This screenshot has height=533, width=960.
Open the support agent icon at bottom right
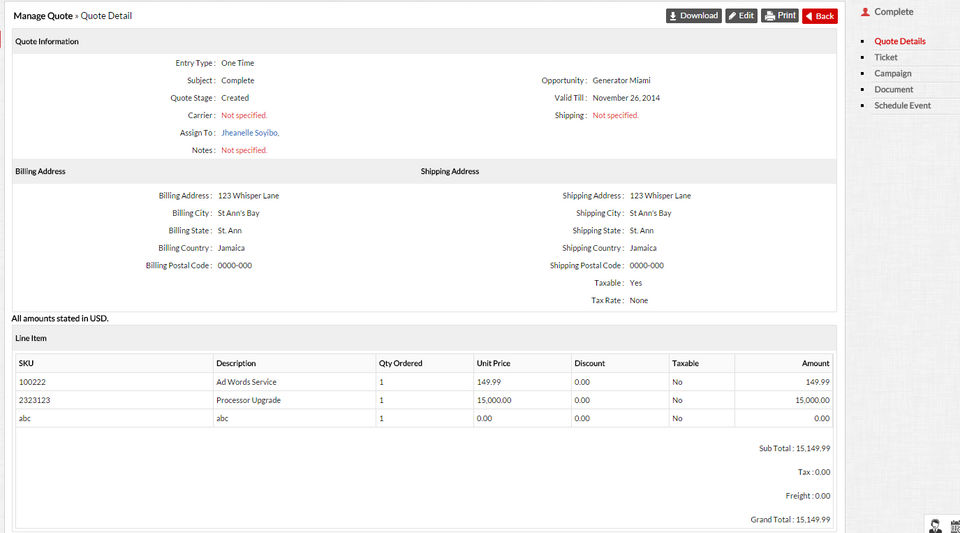[935, 526]
